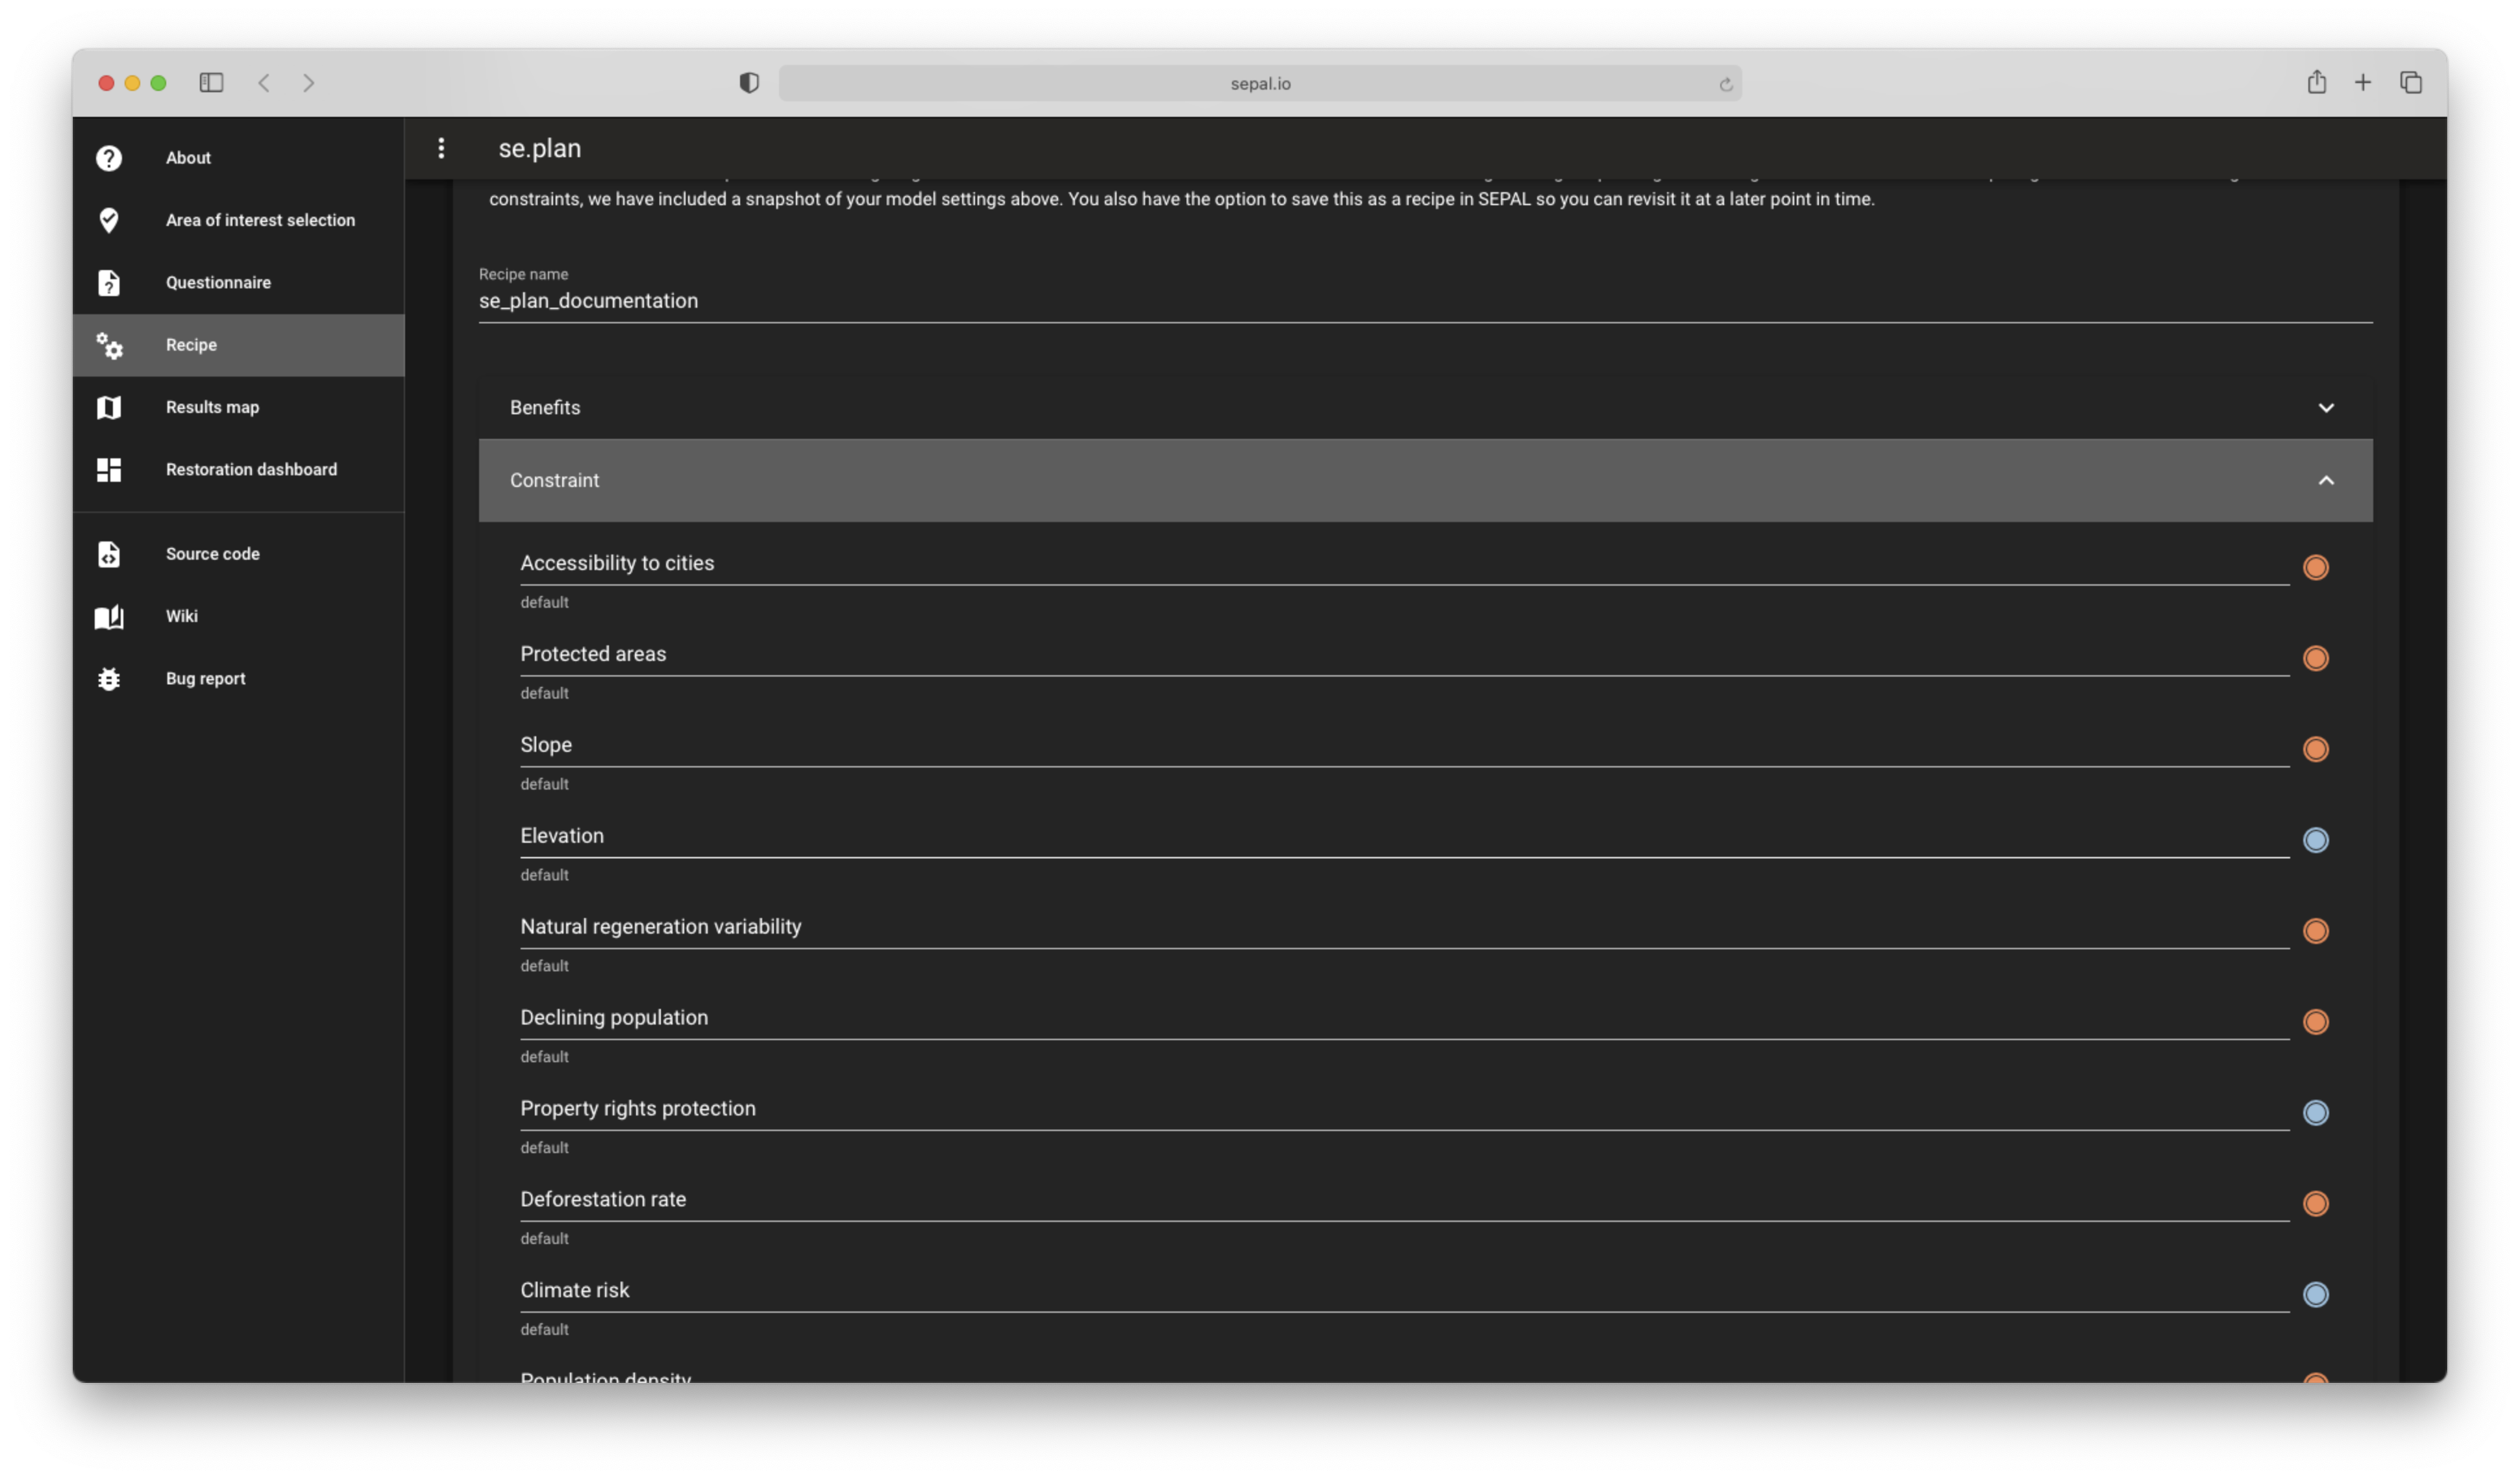2520x1479 pixels.
Task: Toggle the Elevation constraint circle indicator
Action: coord(2315,840)
